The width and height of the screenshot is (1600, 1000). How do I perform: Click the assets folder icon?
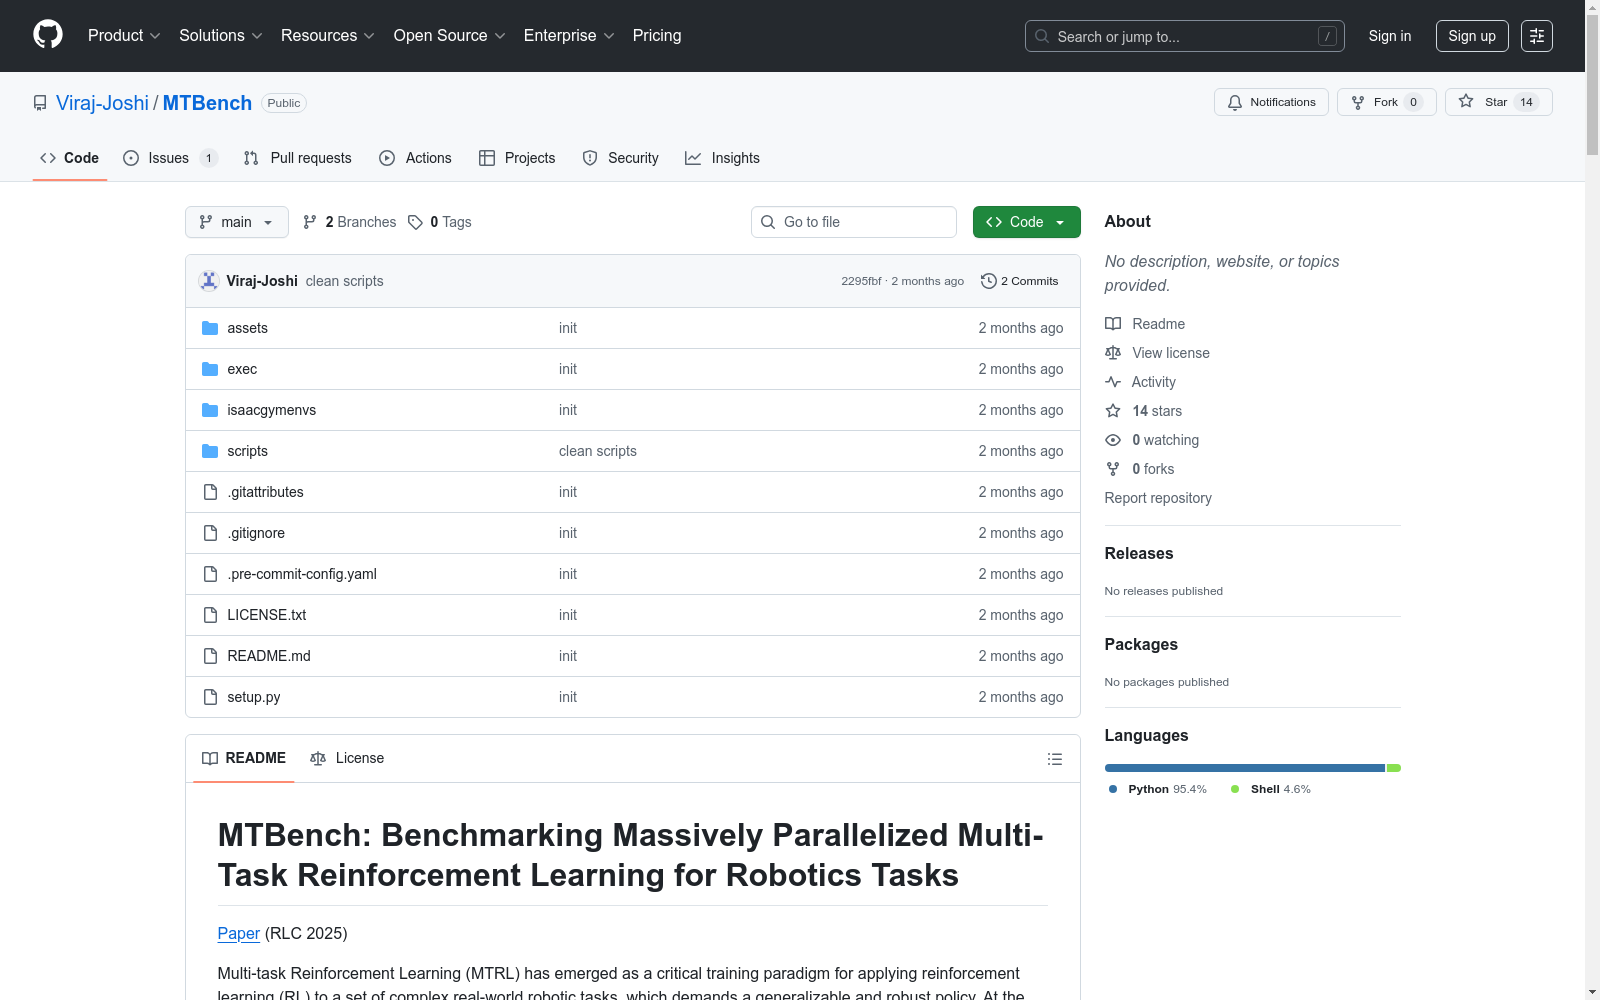point(210,328)
